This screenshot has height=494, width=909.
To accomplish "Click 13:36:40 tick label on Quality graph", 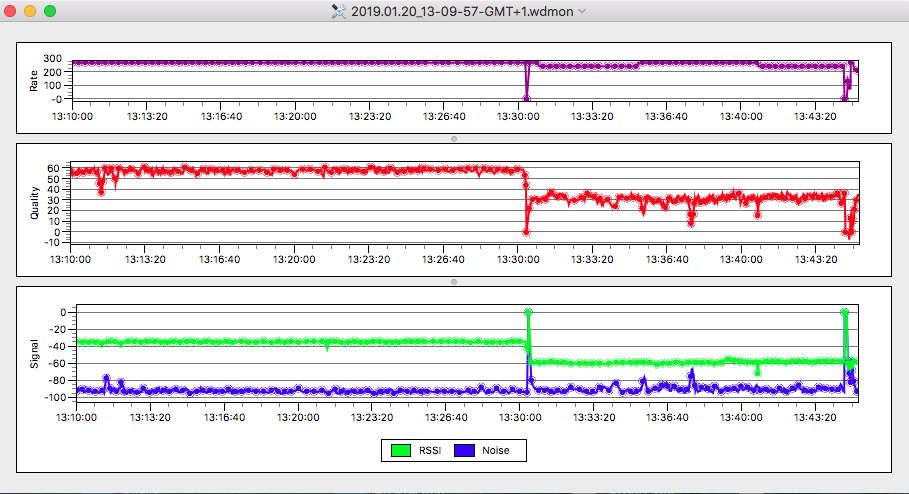I will pyautogui.click(x=667, y=260).
